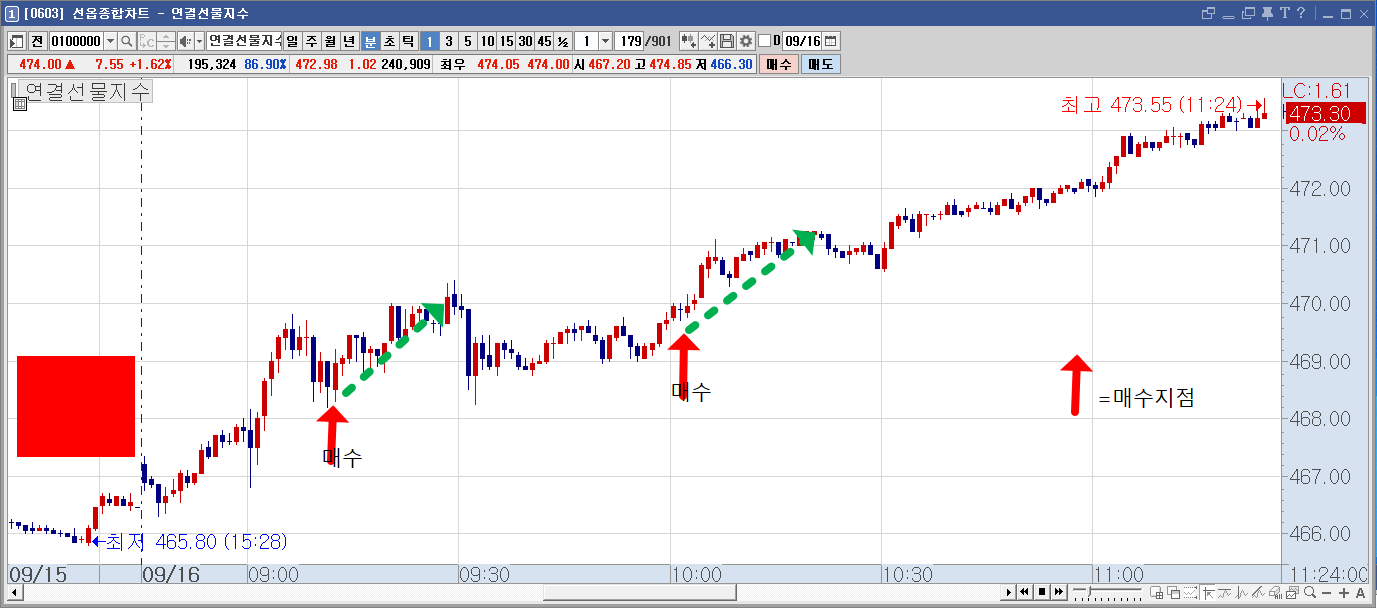Tick the D checkbox beside the date field
This screenshot has height=608, width=1377.
pyautogui.click(x=765, y=41)
